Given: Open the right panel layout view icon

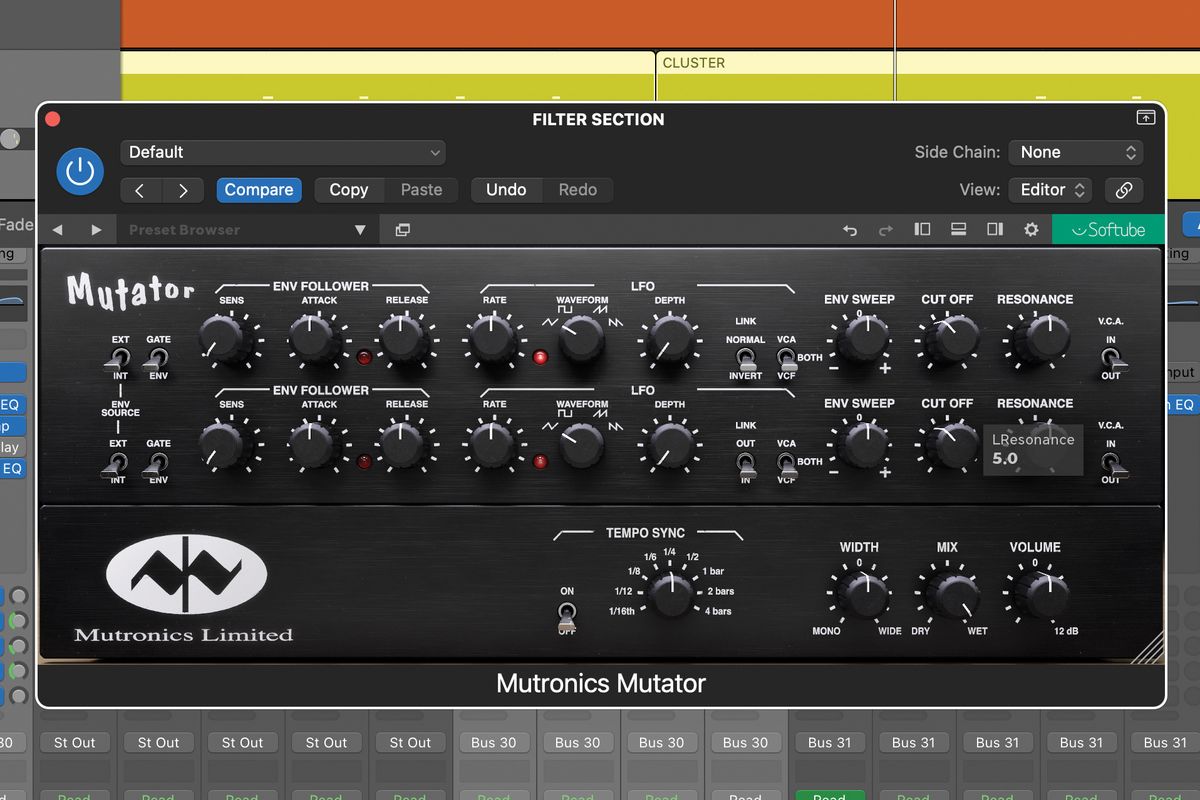Looking at the screenshot, I should click(x=994, y=229).
